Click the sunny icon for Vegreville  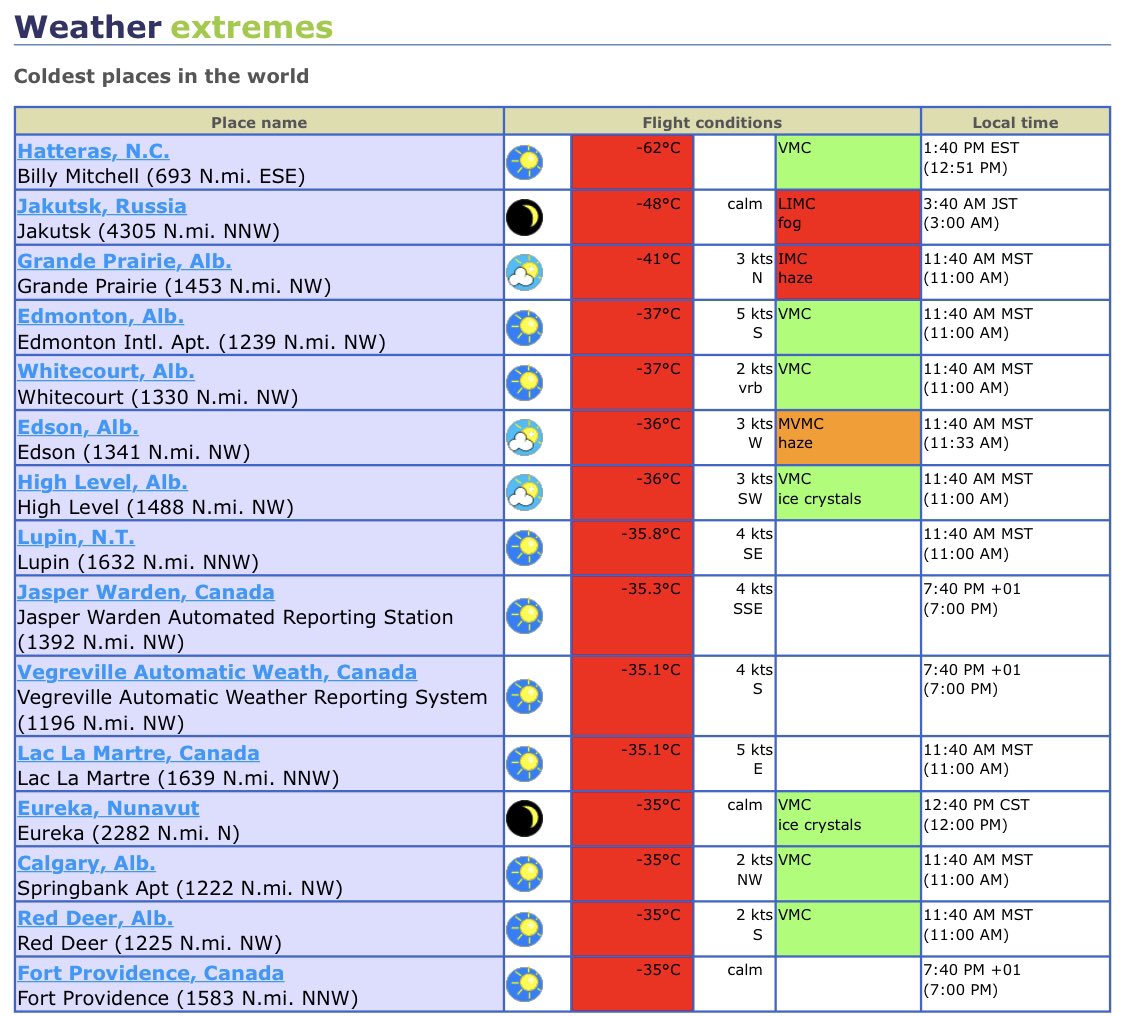click(524, 696)
